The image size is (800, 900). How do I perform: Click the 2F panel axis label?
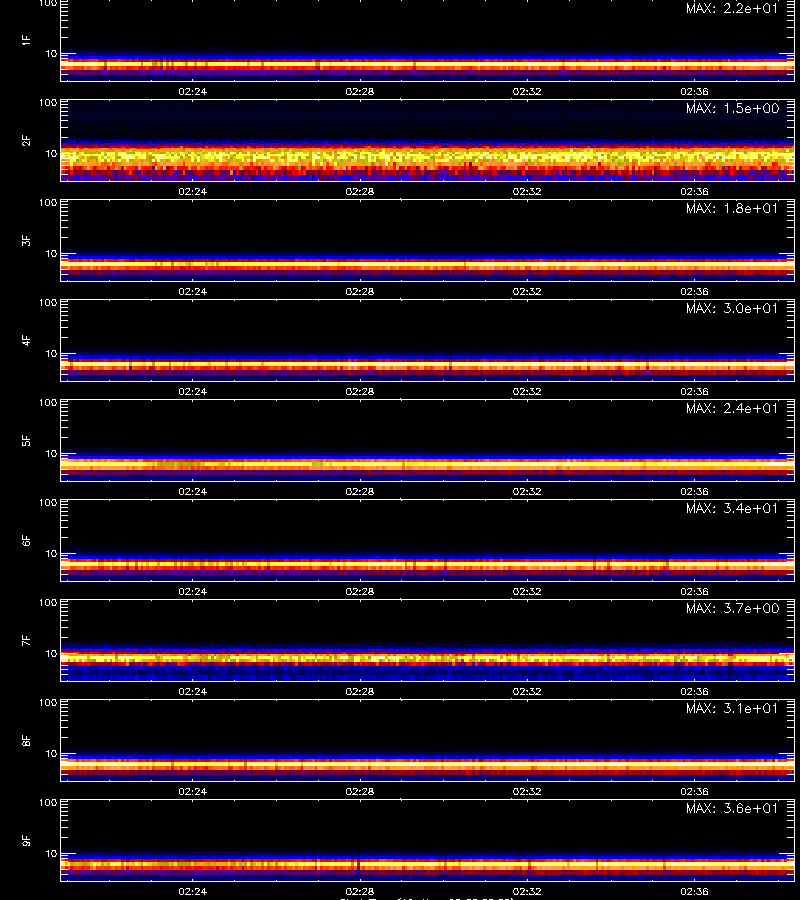(26, 141)
